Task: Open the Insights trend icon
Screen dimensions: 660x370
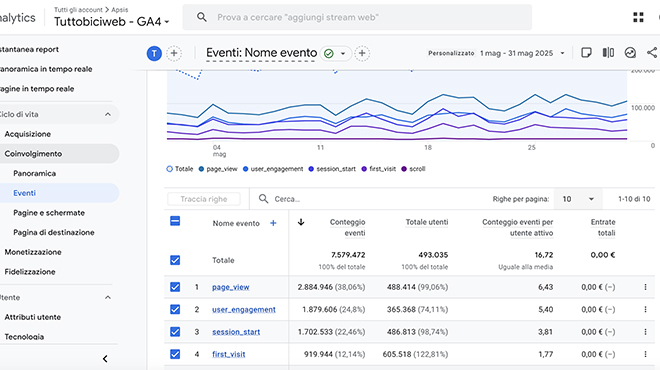Action: click(x=630, y=53)
